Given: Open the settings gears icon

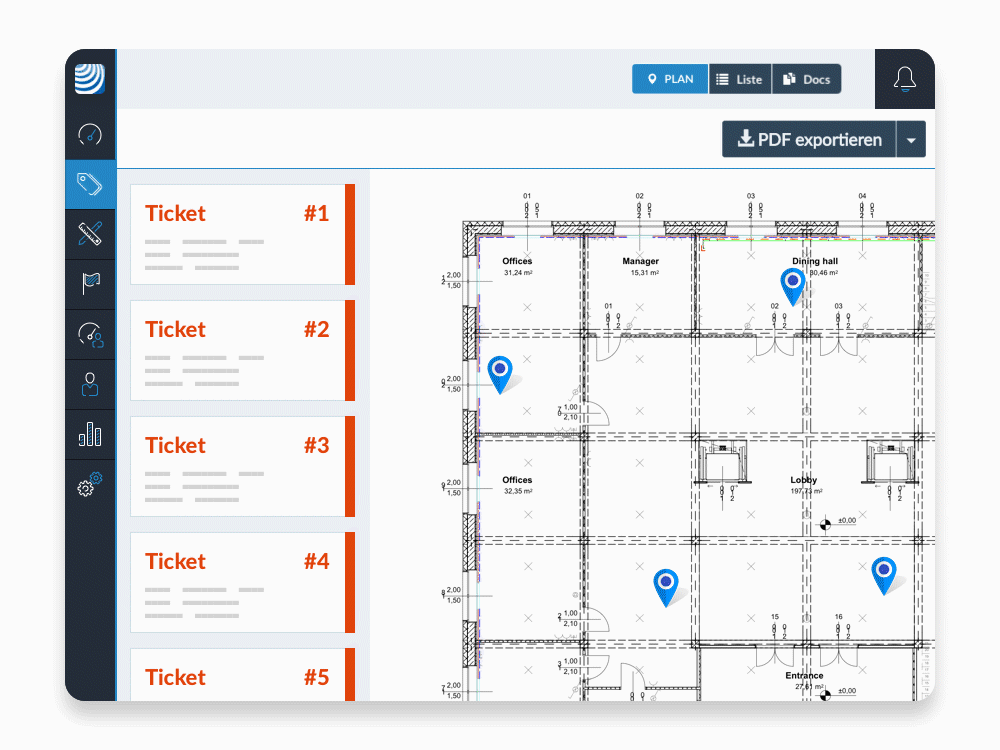Looking at the screenshot, I should click(90, 485).
